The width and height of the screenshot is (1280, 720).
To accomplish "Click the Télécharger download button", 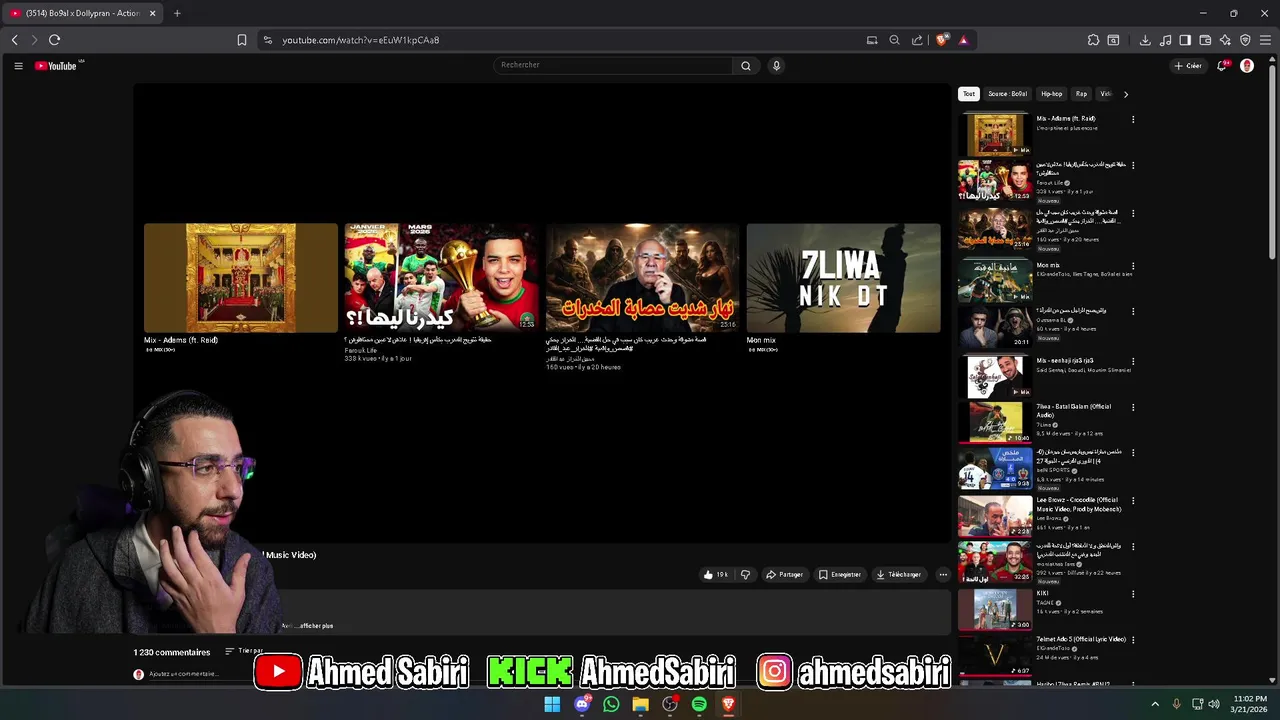I will click(x=898, y=575).
